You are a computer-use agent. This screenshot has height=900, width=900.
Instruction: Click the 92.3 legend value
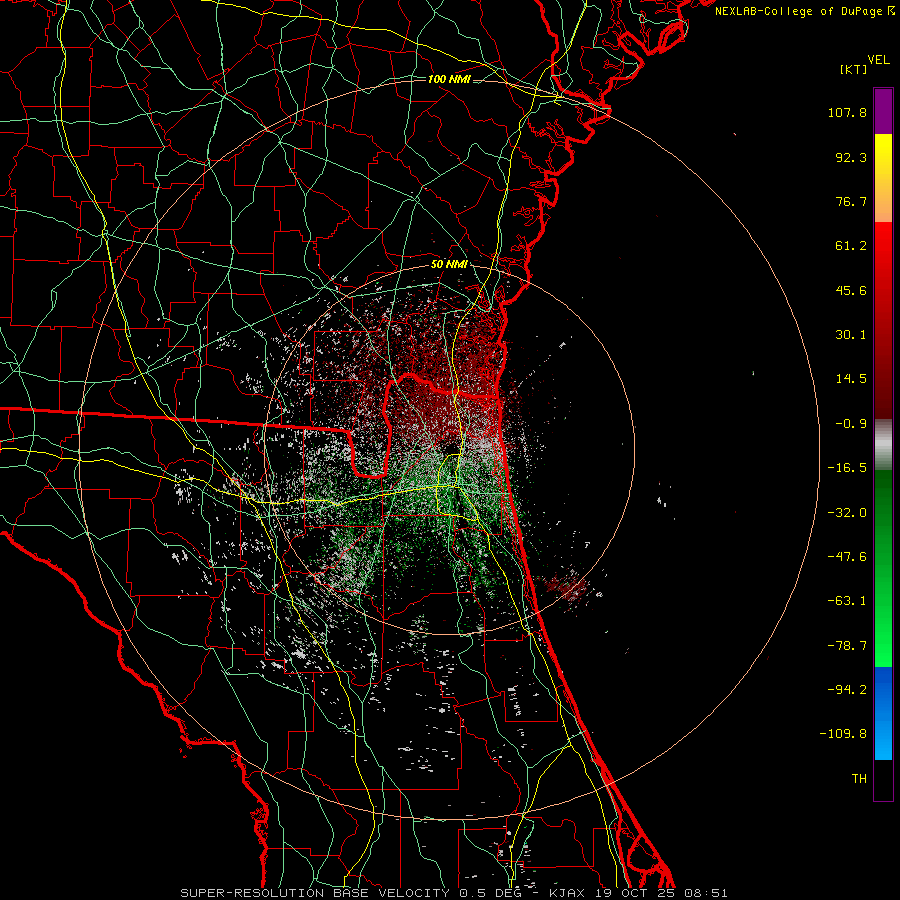point(851,157)
